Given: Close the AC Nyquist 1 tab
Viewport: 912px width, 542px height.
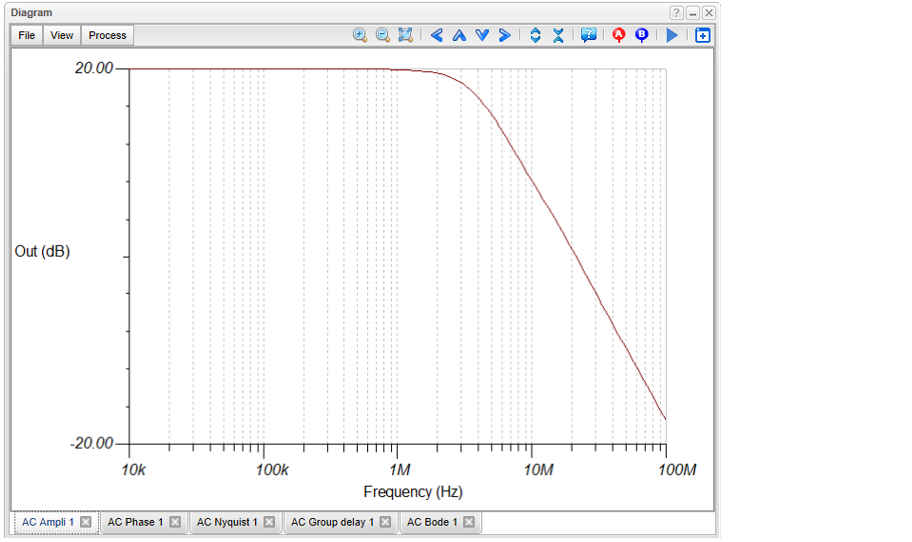Looking at the screenshot, I should click(x=269, y=522).
